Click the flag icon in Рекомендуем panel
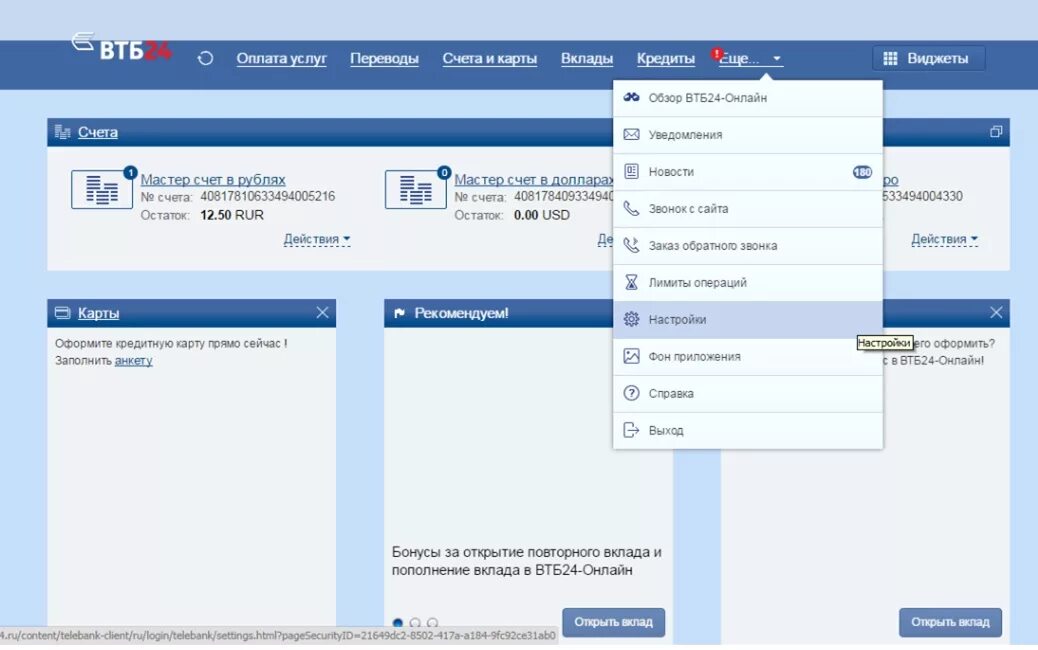 [x=399, y=313]
